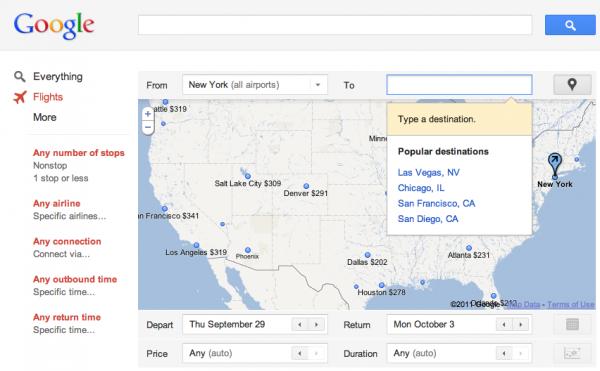
Task: Choose Las Vegas, NV from popular destinations
Action: click(x=429, y=172)
